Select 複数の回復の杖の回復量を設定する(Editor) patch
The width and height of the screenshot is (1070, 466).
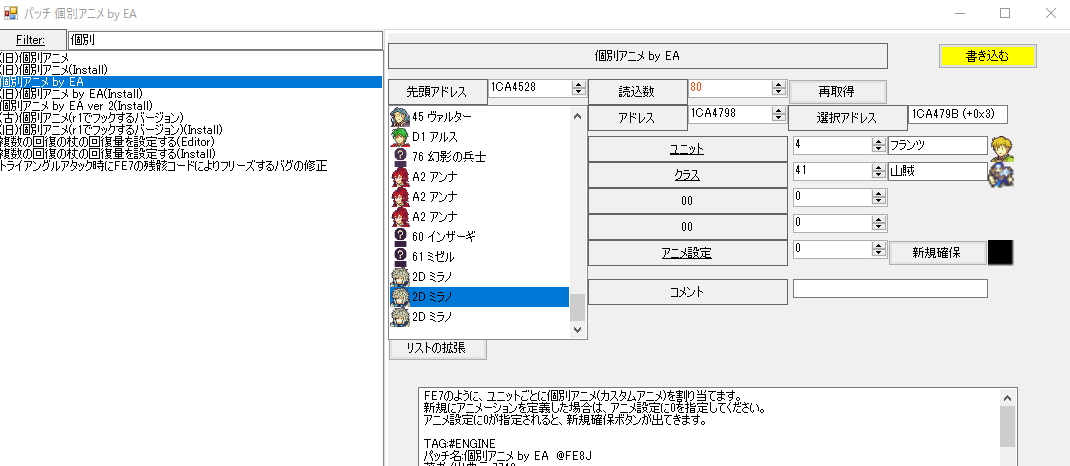click(x=191, y=141)
